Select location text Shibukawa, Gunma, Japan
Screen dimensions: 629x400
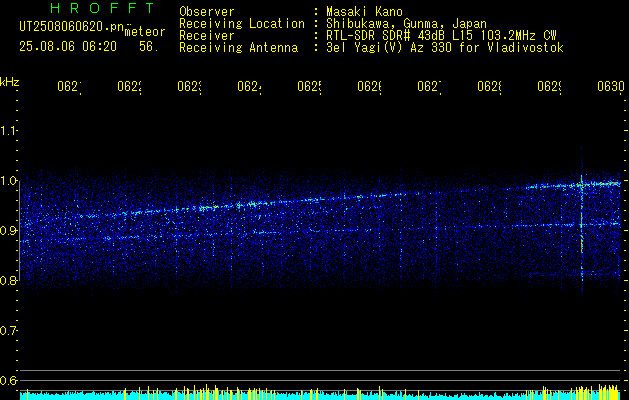[x=406, y=24]
